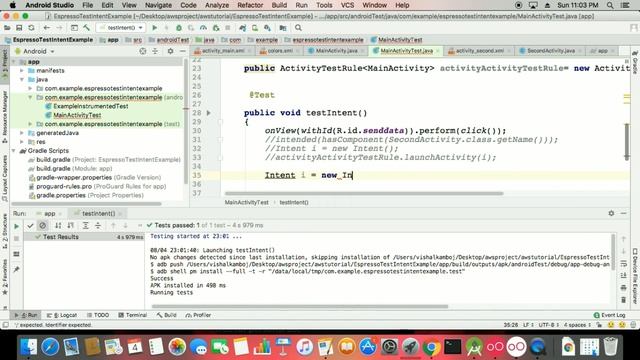Hide the Project panel with the minus icon
The image size is (640, 360).
[182, 51]
